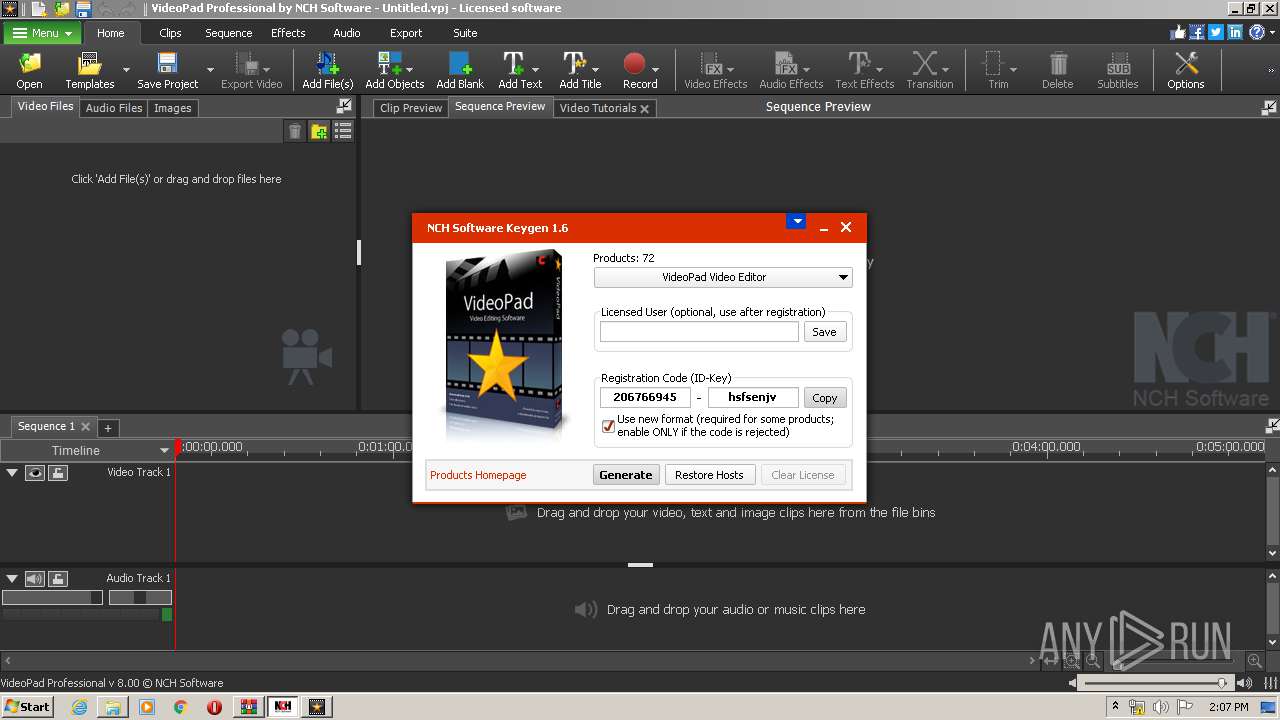
Task: Switch to the Effects ribbon tab
Action: coord(288,33)
